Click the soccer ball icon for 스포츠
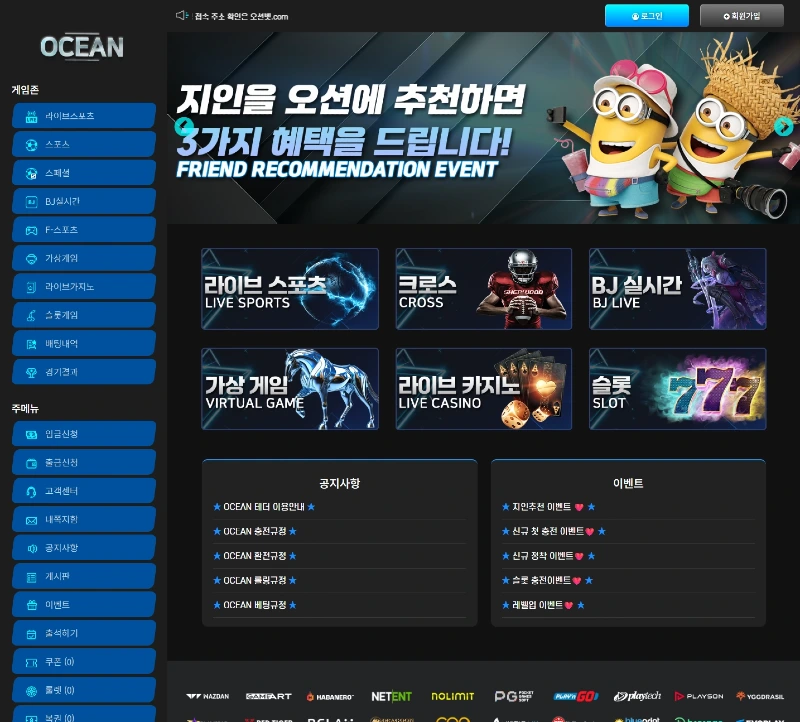 31,145
